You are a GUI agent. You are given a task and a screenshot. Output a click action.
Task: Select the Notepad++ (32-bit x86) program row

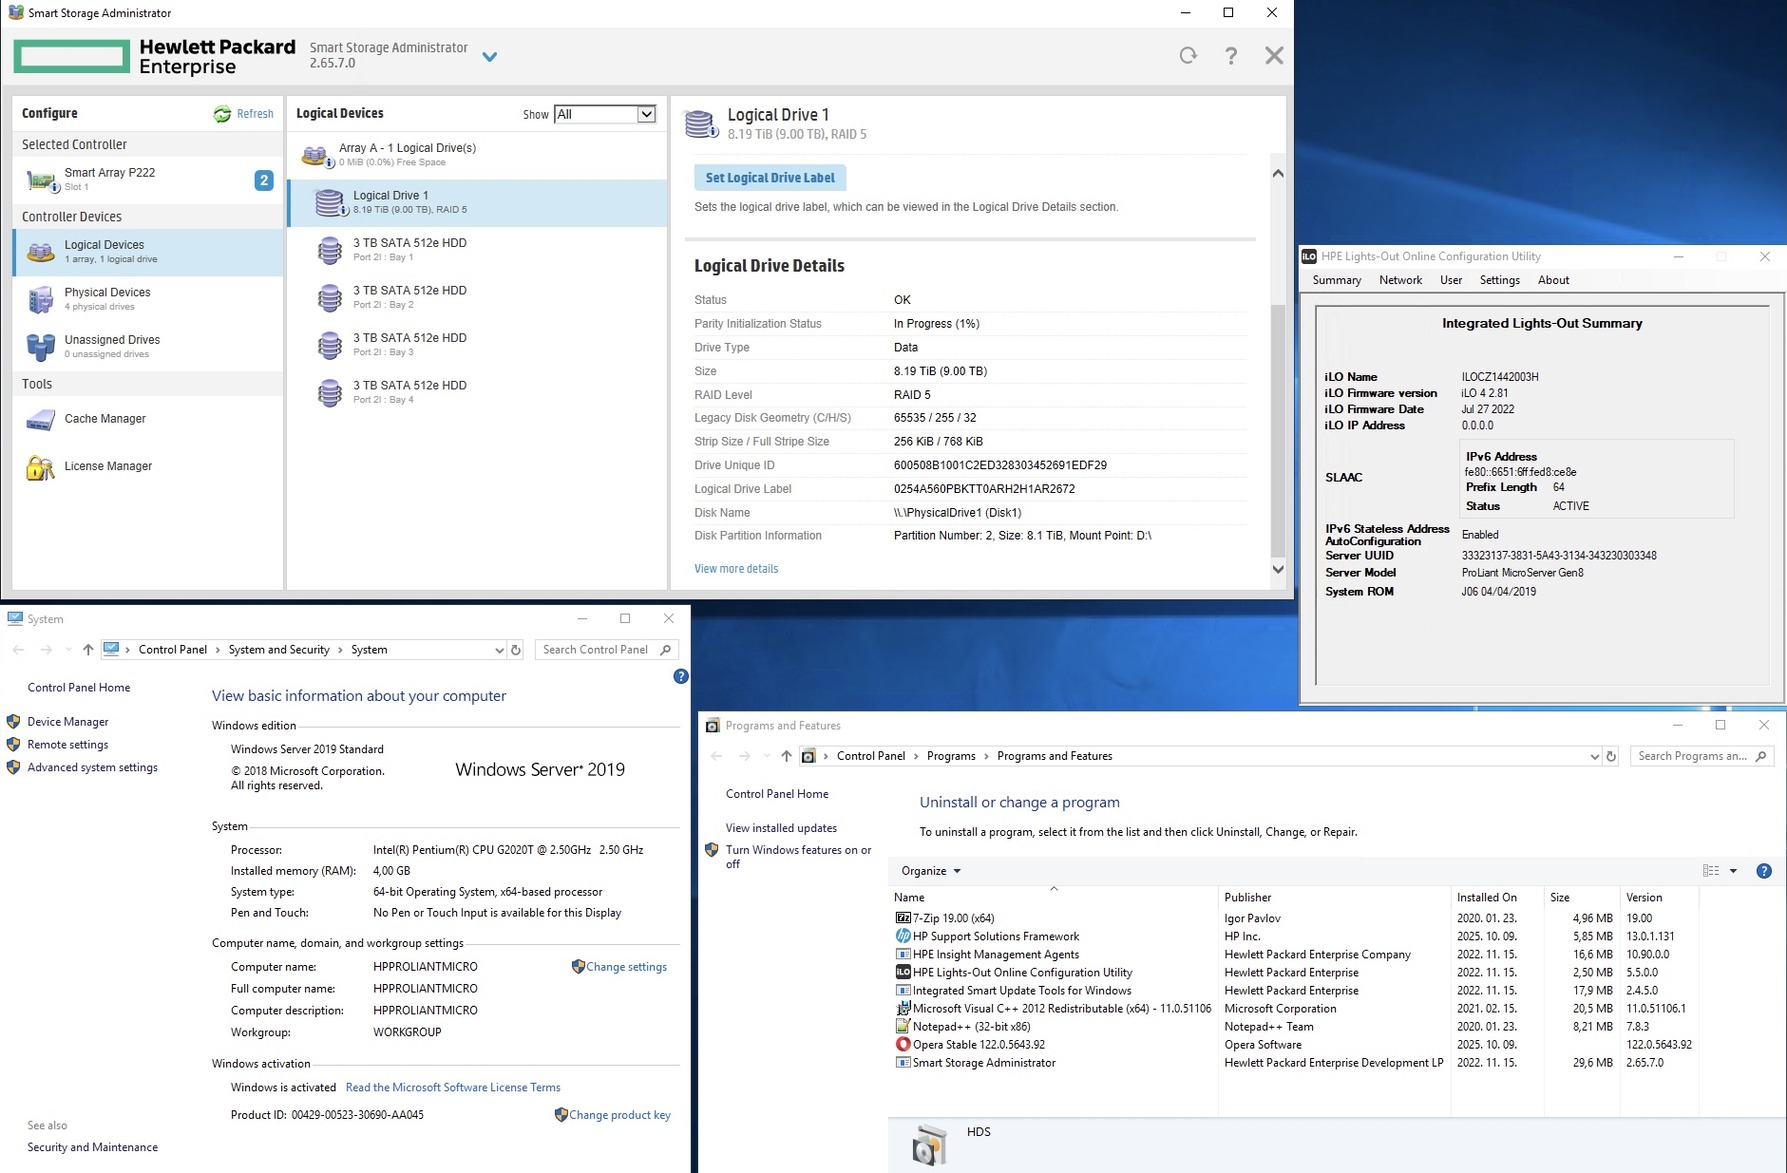click(x=1292, y=1027)
